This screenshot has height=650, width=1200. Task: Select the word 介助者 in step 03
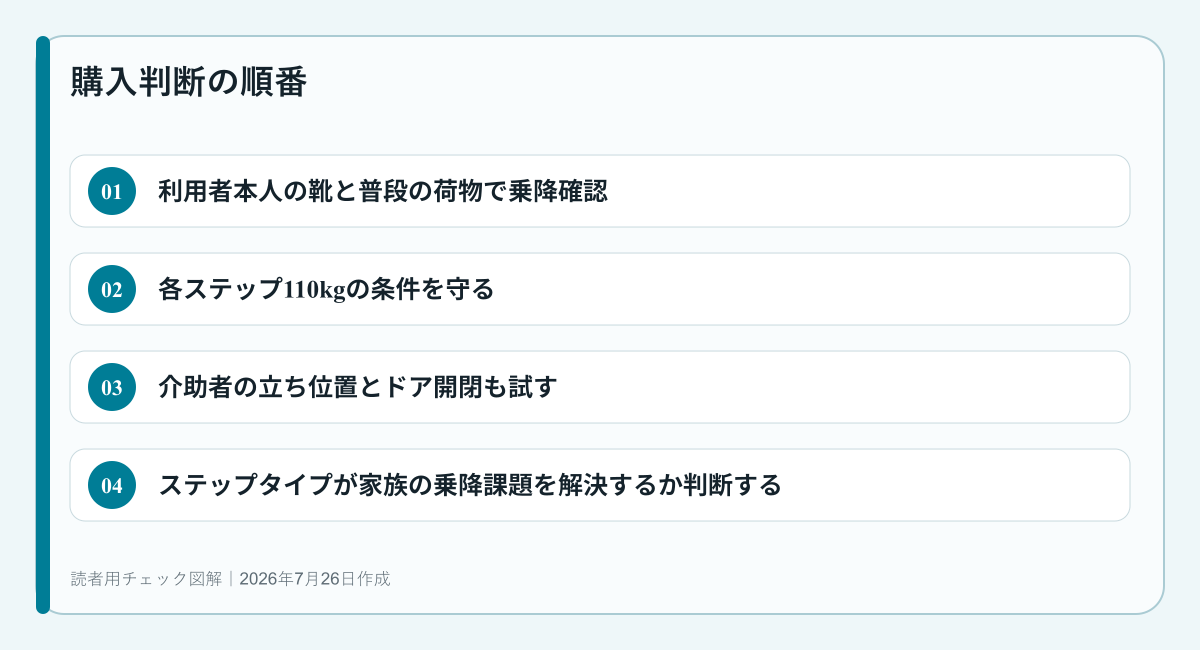(x=195, y=387)
